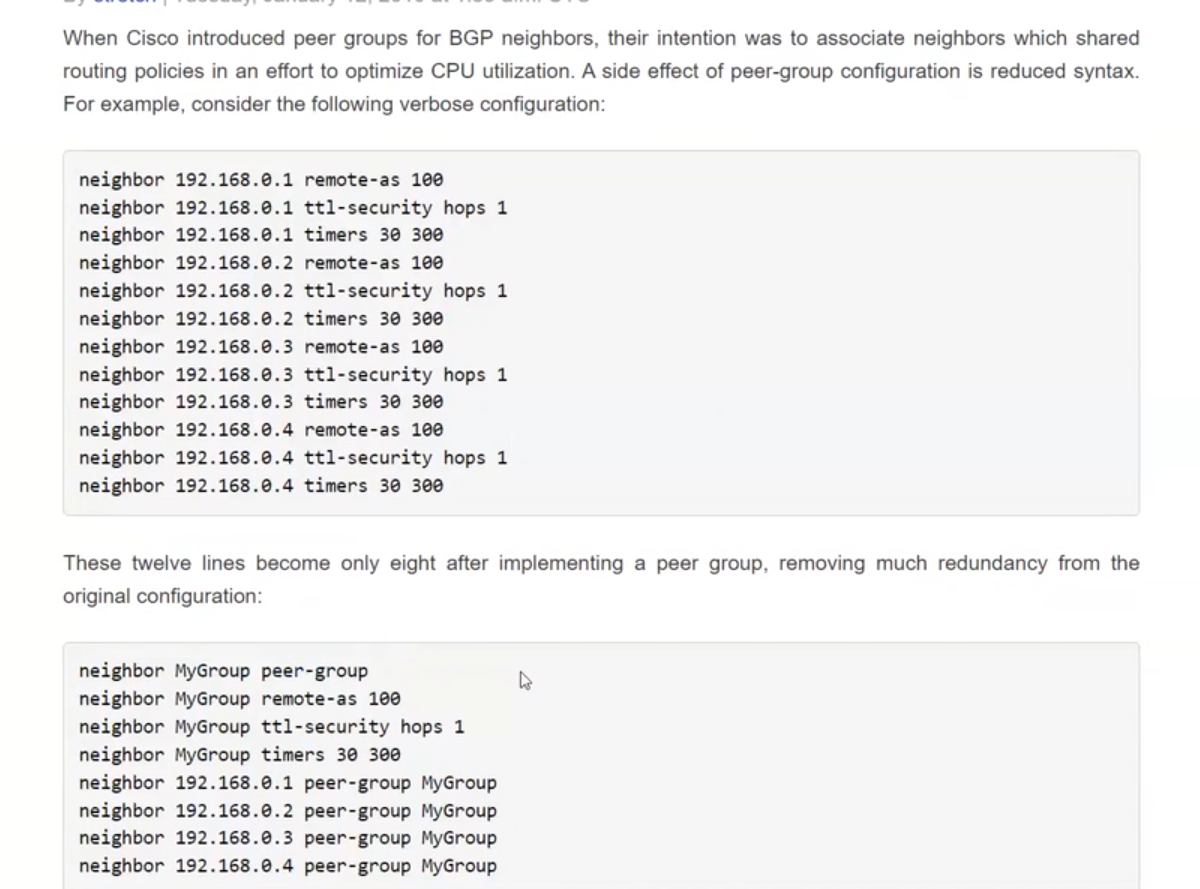Click the 'neighbor 192.168.0.3 ttl-security hops 1' line
The image size is (1200, 889).
292,375
